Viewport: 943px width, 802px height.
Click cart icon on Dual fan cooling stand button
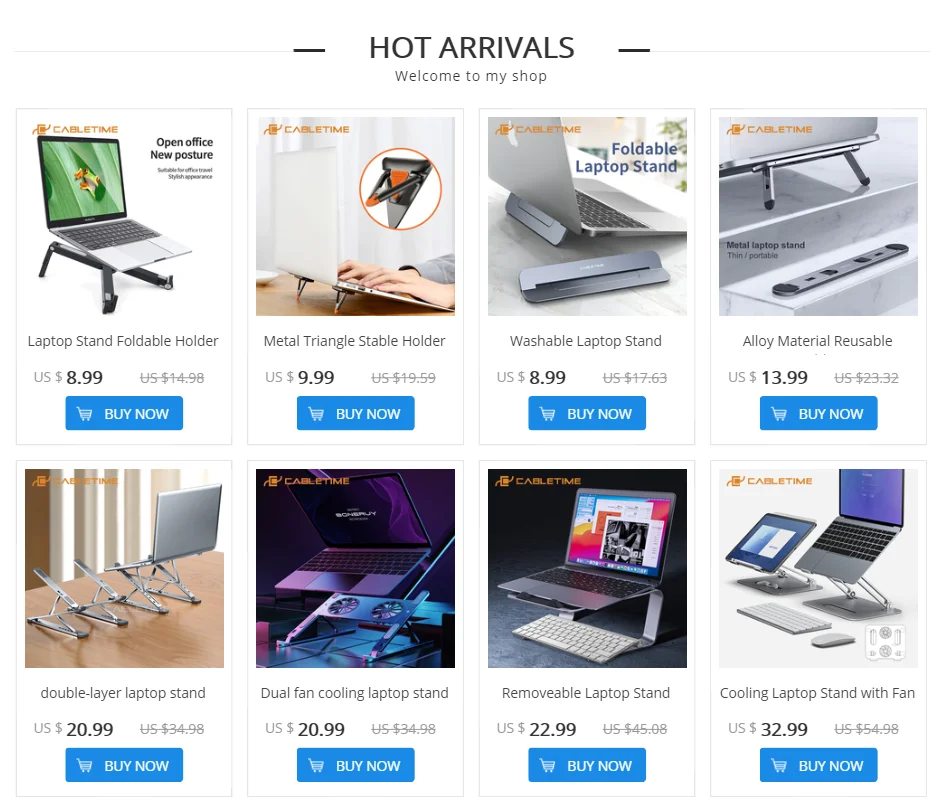[x=316, y=765]
